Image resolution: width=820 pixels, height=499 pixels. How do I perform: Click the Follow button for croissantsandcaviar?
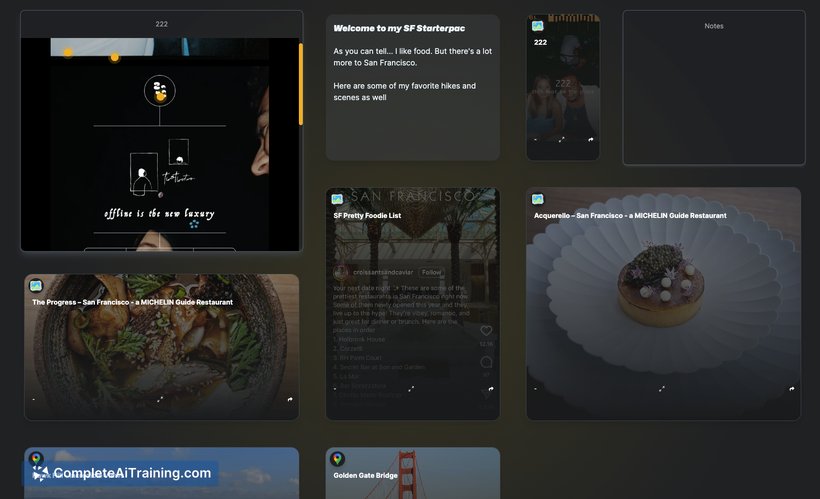pyautogui.click(x=431, y=272)
